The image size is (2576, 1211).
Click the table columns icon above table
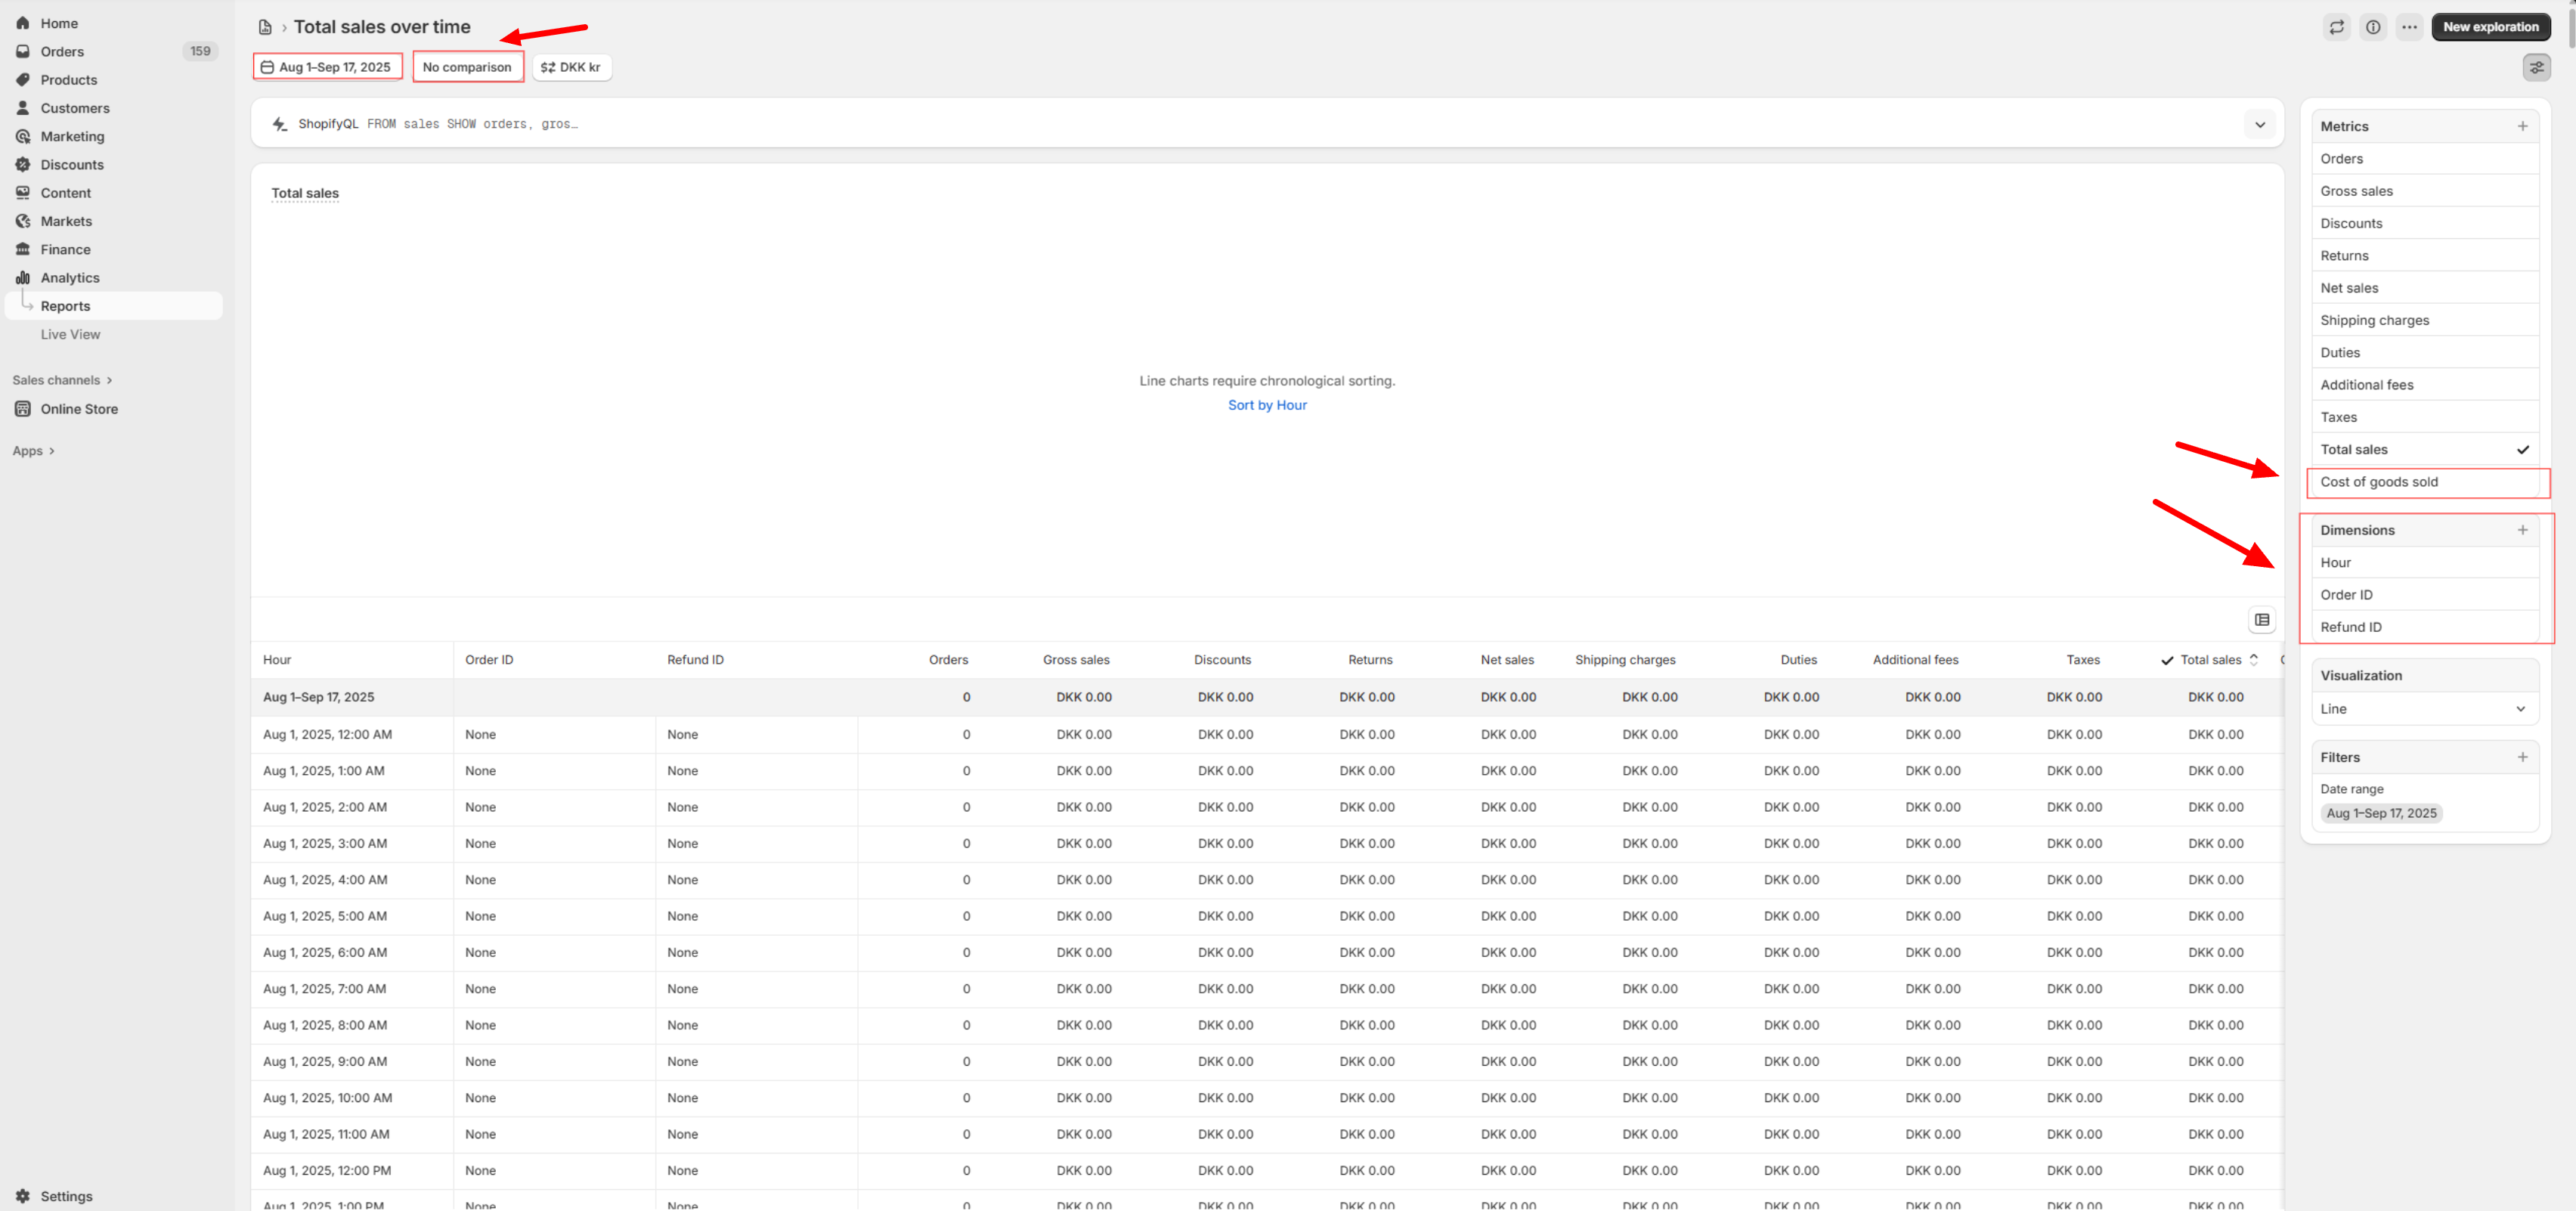2262,620
